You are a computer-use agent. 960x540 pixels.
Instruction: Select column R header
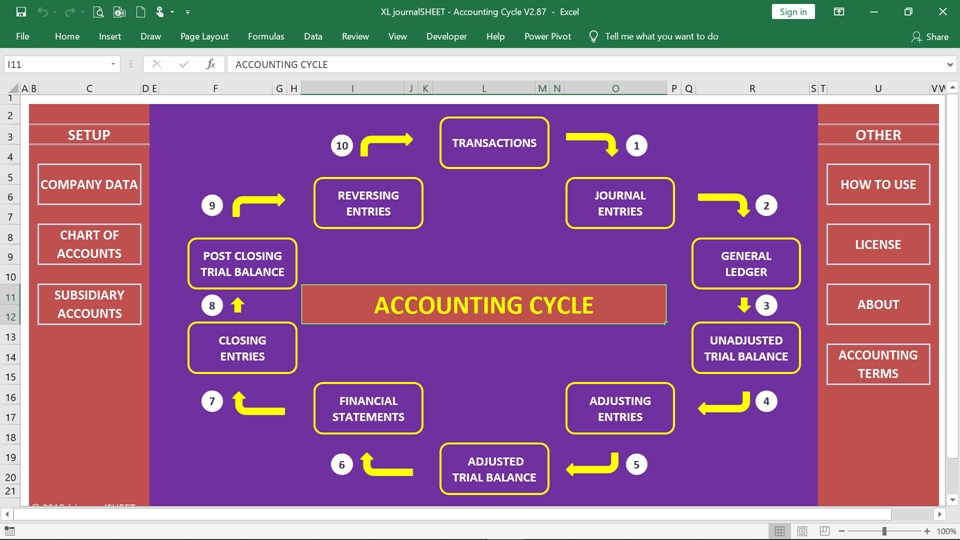[752, 88]
